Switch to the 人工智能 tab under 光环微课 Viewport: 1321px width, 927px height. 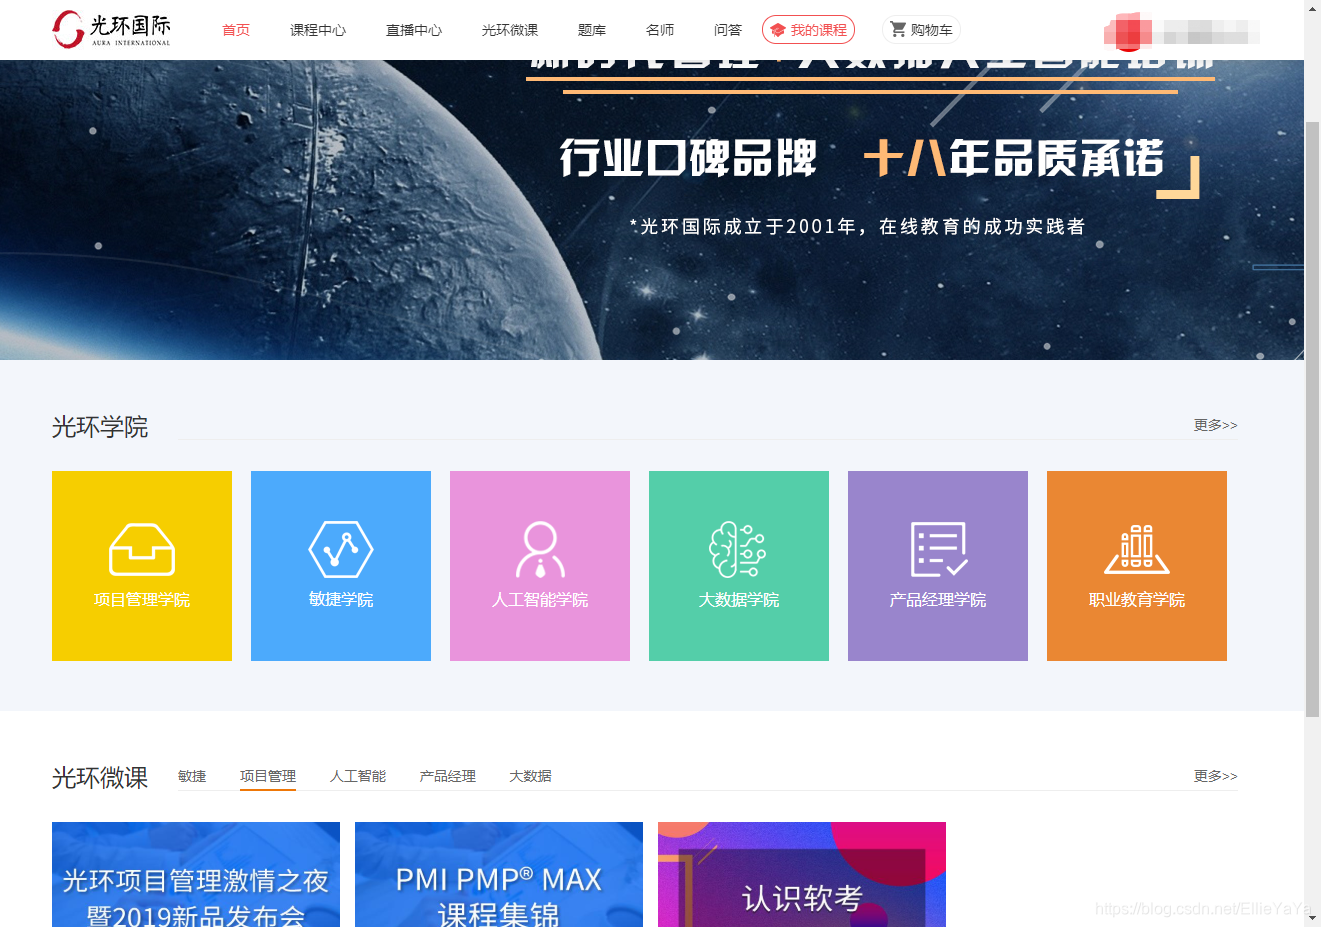point(357,776)
